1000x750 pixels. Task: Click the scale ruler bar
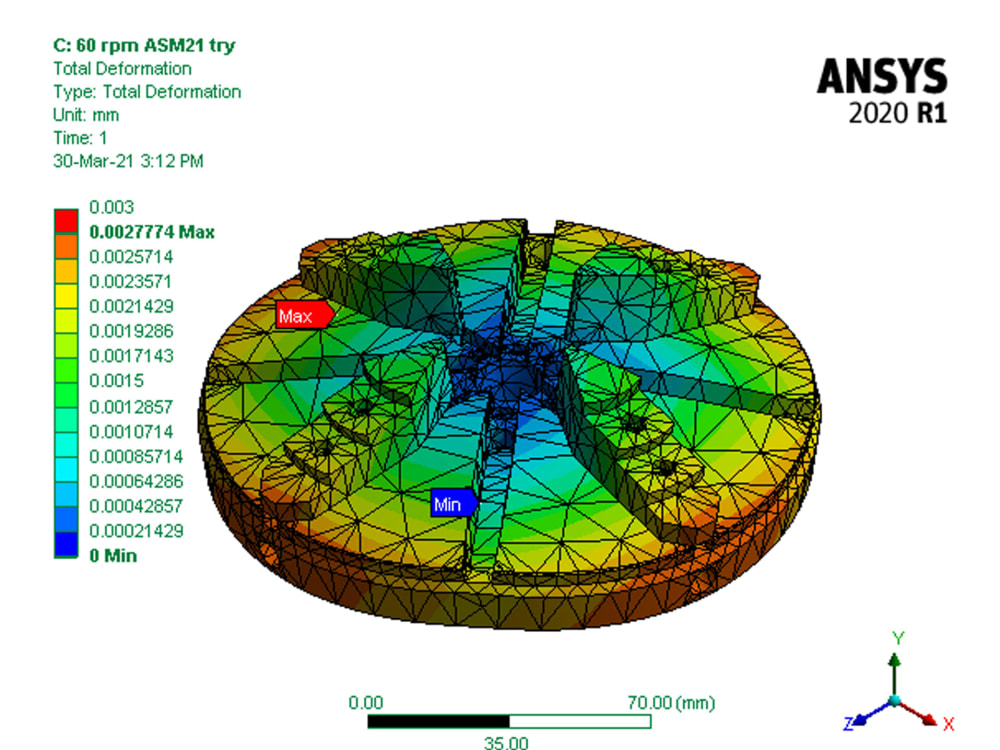[509, 721]
